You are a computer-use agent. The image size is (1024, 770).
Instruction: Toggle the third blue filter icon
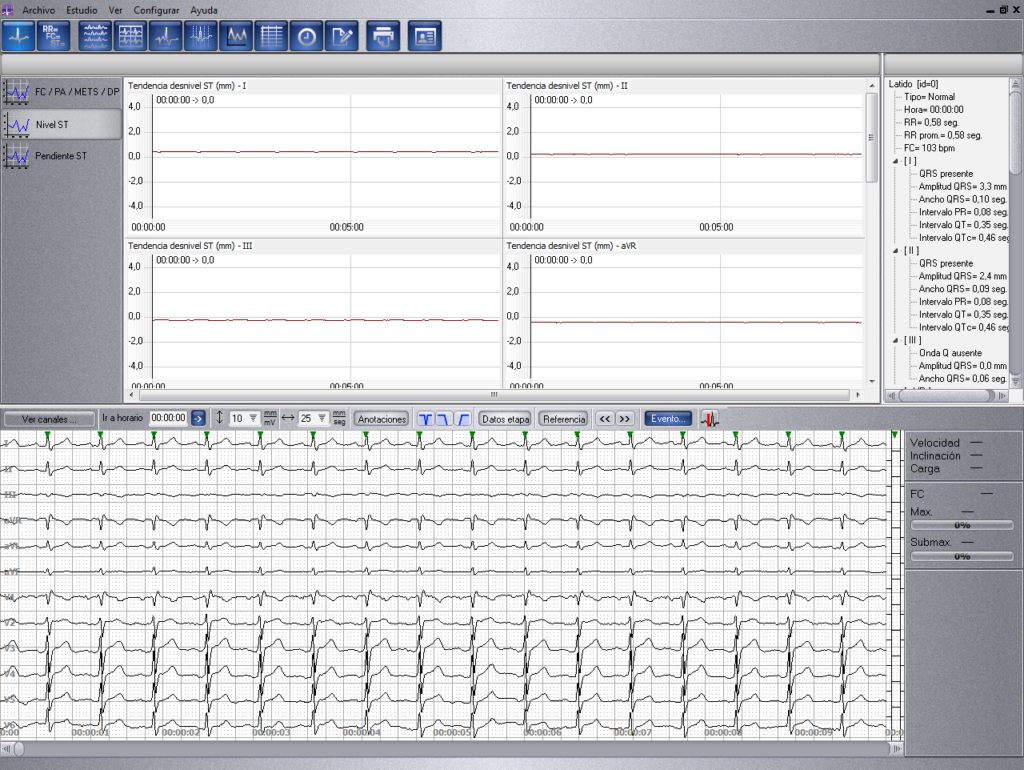point(462,419)
